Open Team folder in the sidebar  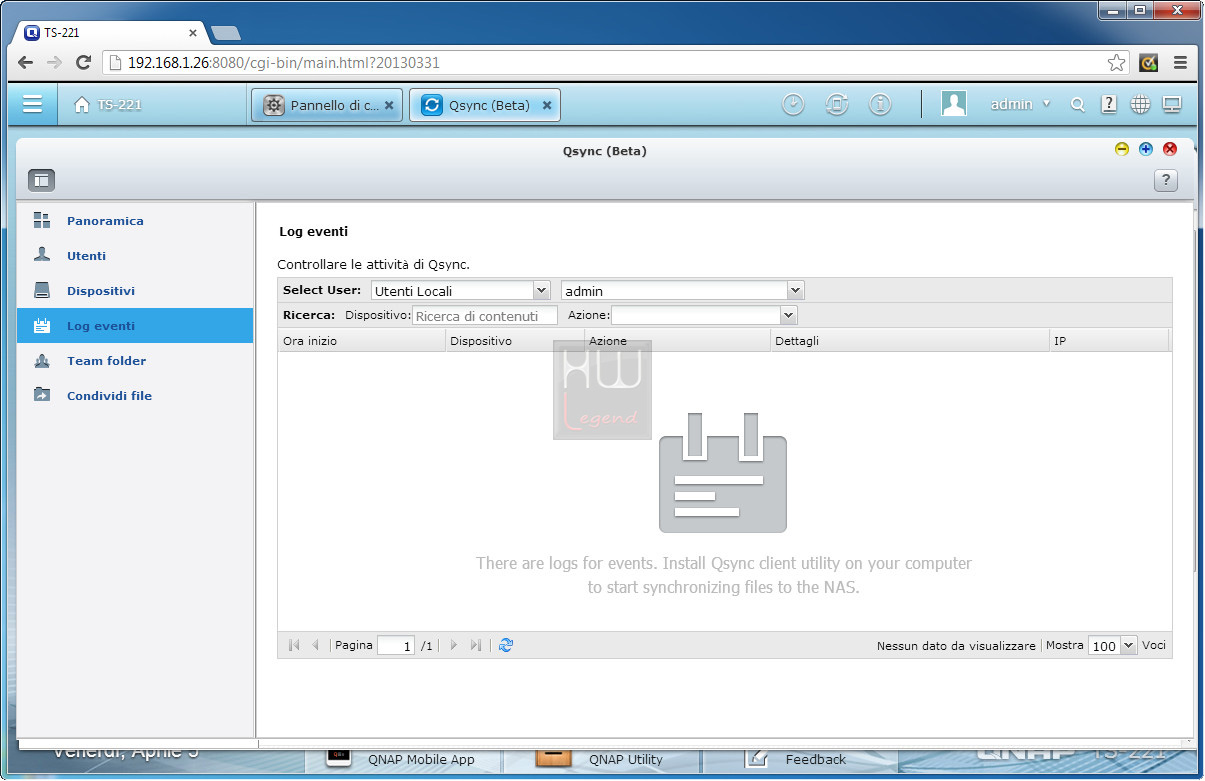tap(135, 361)
